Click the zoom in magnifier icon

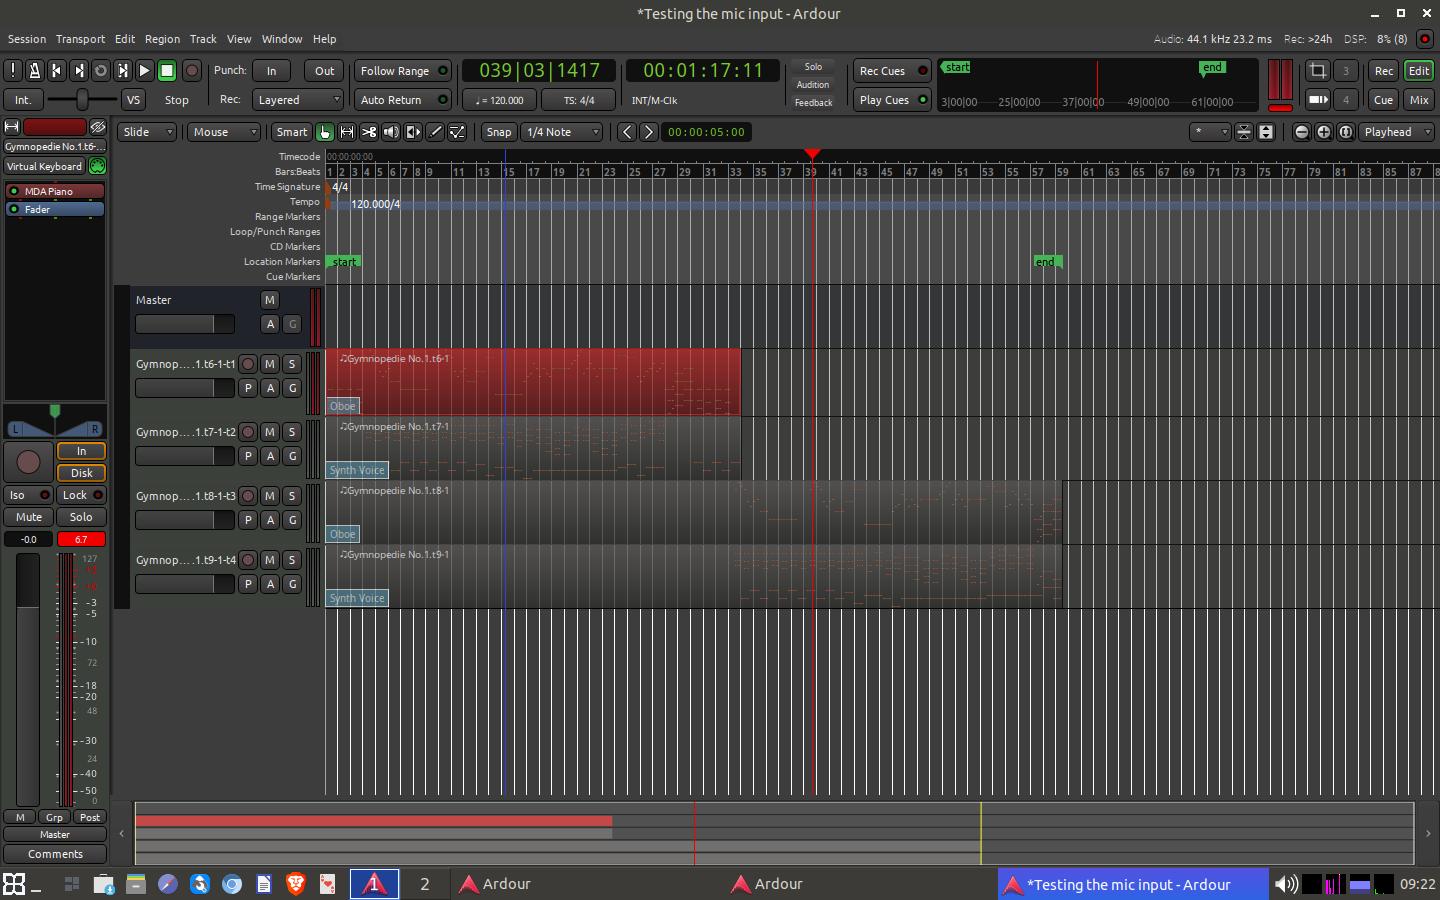pyautogui.click(x=1323, y=132)
